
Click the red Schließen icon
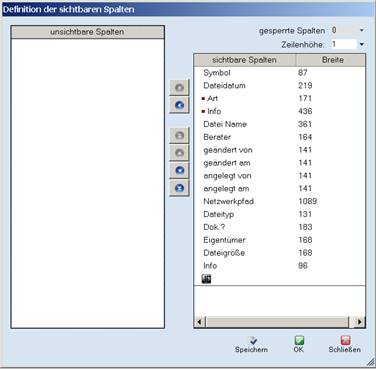(x=345, y=340)
